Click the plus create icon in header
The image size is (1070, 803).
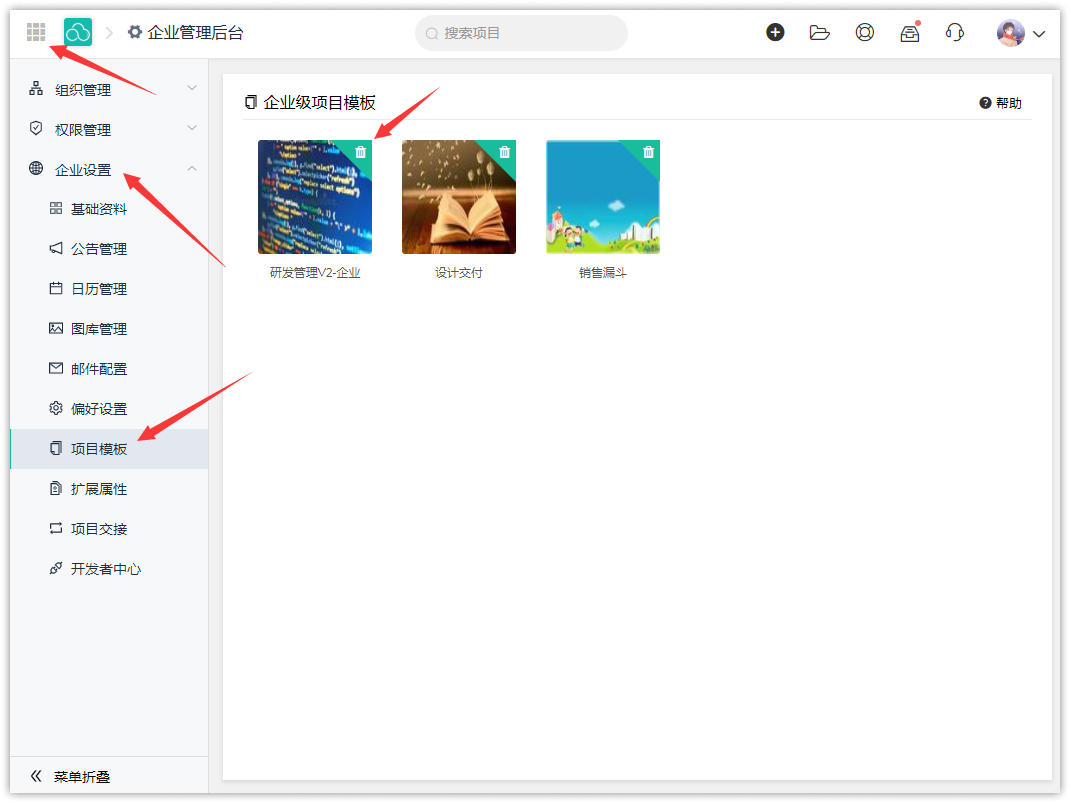click(x=775, y=32)
